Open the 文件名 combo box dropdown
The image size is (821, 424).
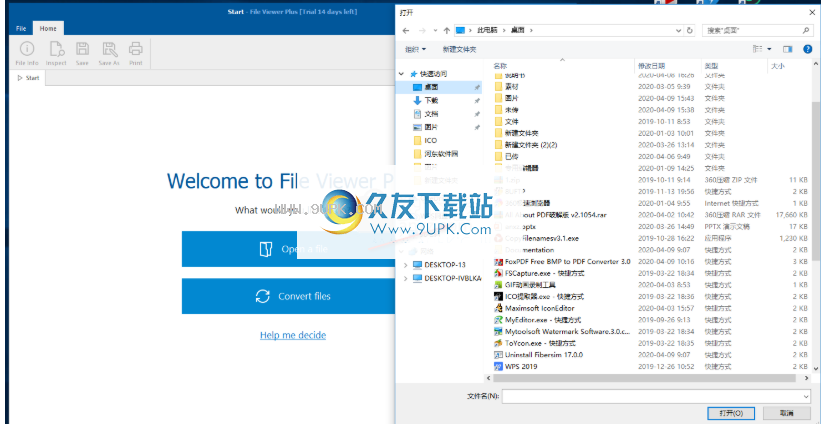[805, 396]
